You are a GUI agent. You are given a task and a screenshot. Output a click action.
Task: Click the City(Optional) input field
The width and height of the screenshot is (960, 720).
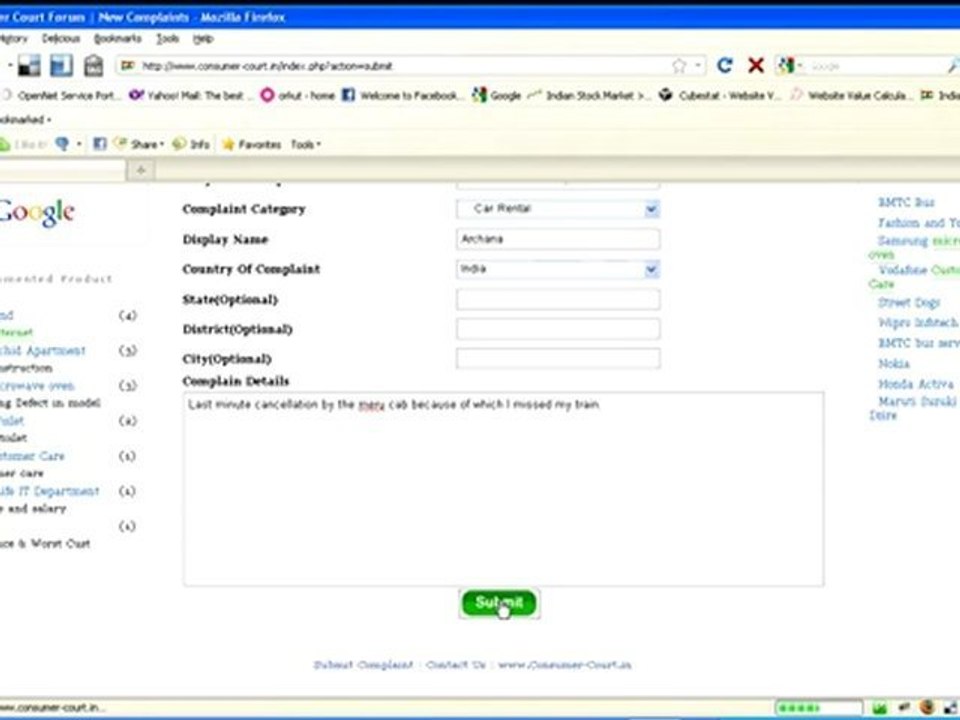click(558, 358)
